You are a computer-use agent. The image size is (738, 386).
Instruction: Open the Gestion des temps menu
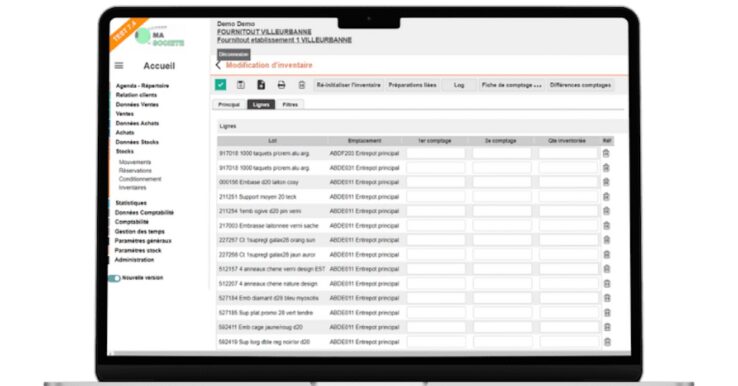coord(139,232)
